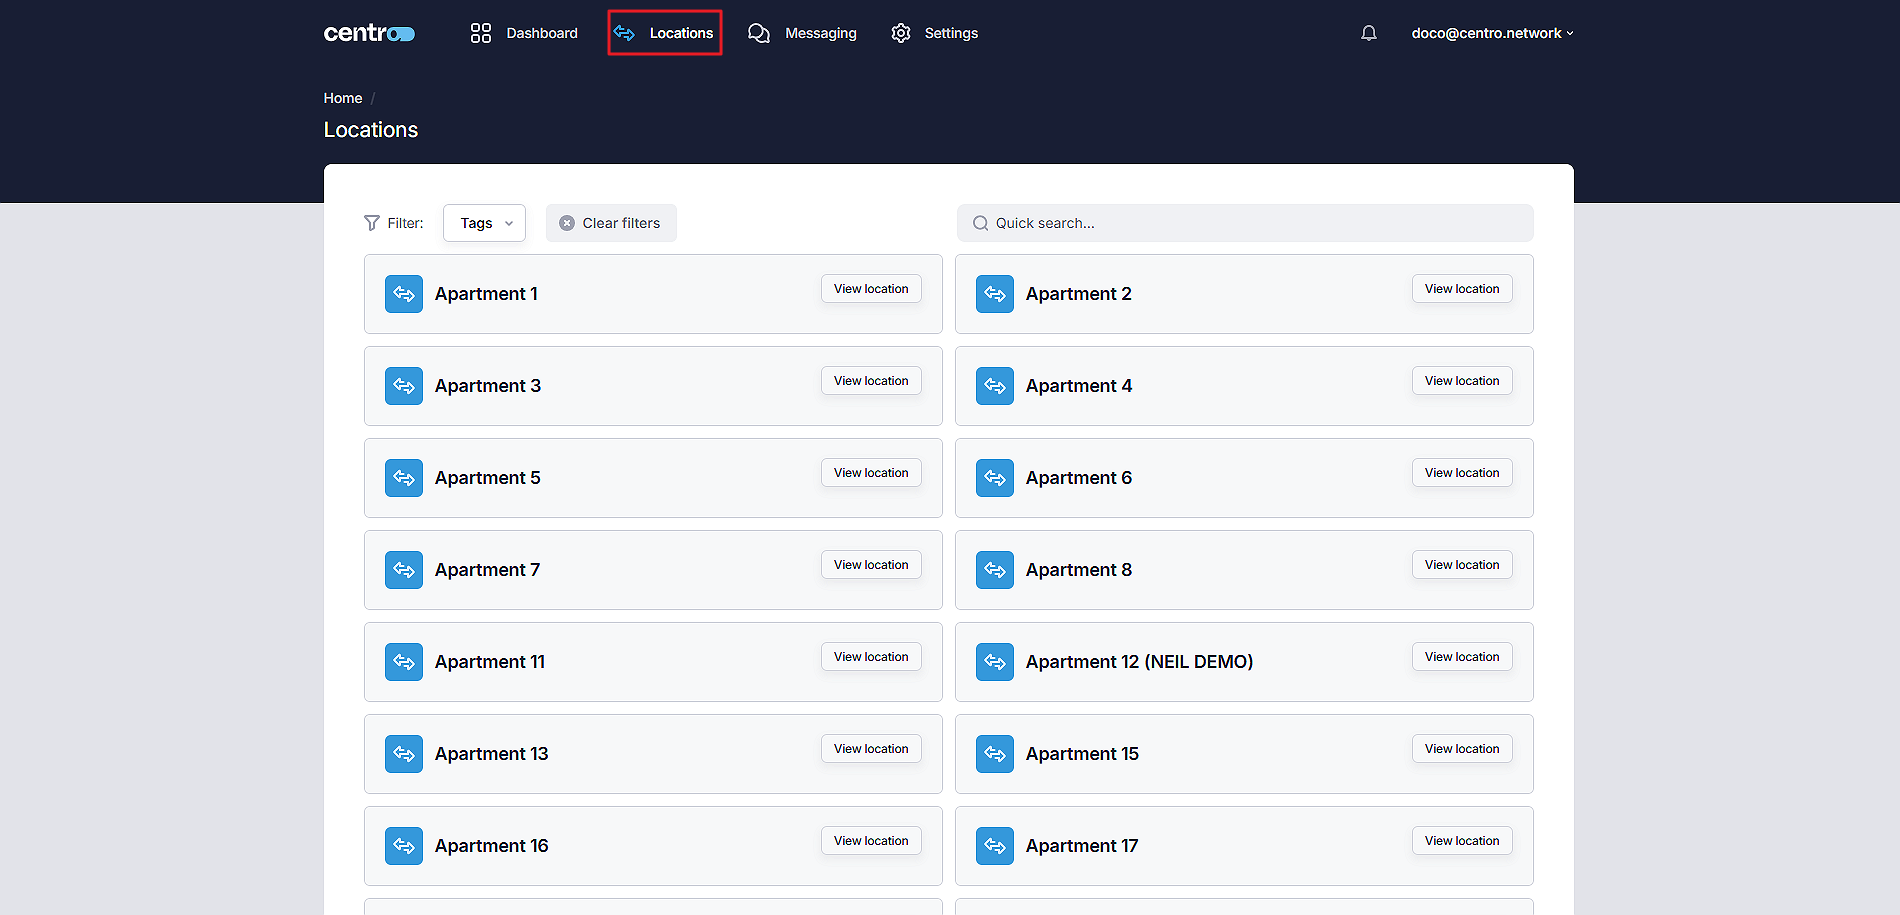This screenshot has width=1900, height=915.
Task: Click the x icon in Clear filters
Action: tap(567, 223)
